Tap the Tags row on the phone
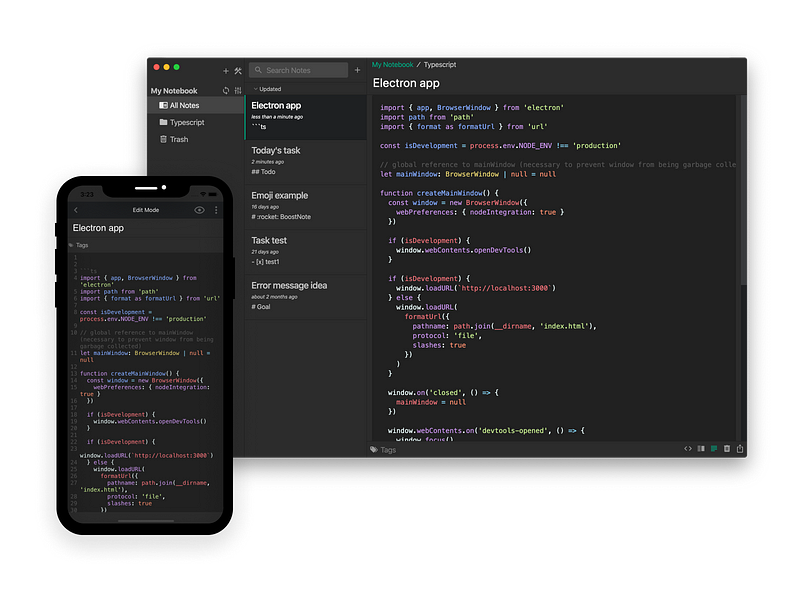This screenshot has height=600, width=800. point(145,245)
